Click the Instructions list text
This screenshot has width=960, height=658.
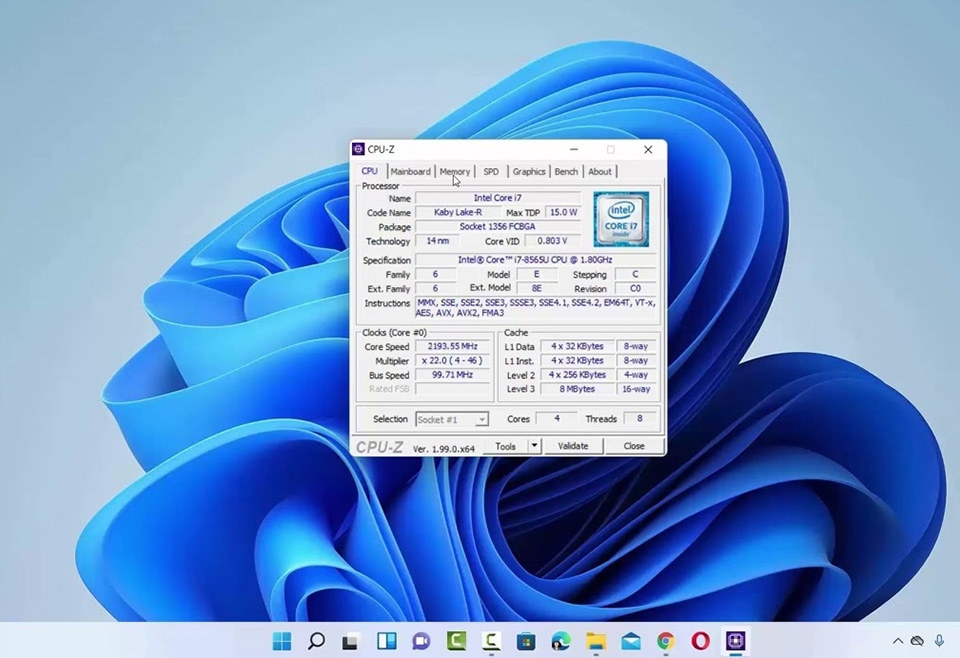coord(536,308)
